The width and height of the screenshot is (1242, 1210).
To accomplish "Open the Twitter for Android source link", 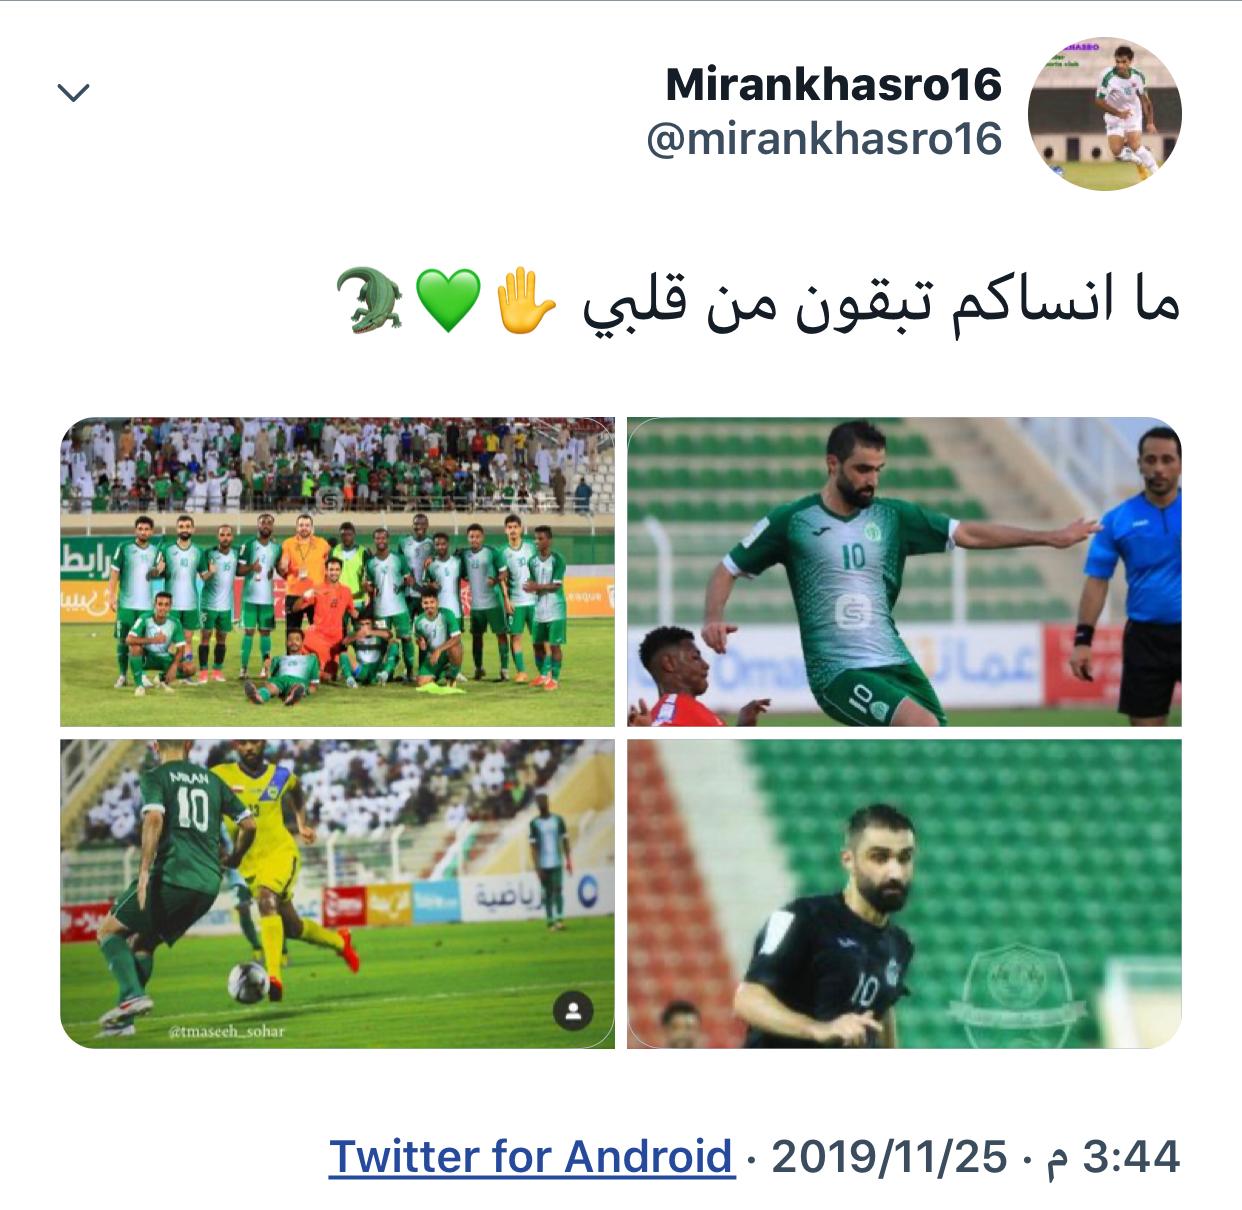I will (531, 1157).
